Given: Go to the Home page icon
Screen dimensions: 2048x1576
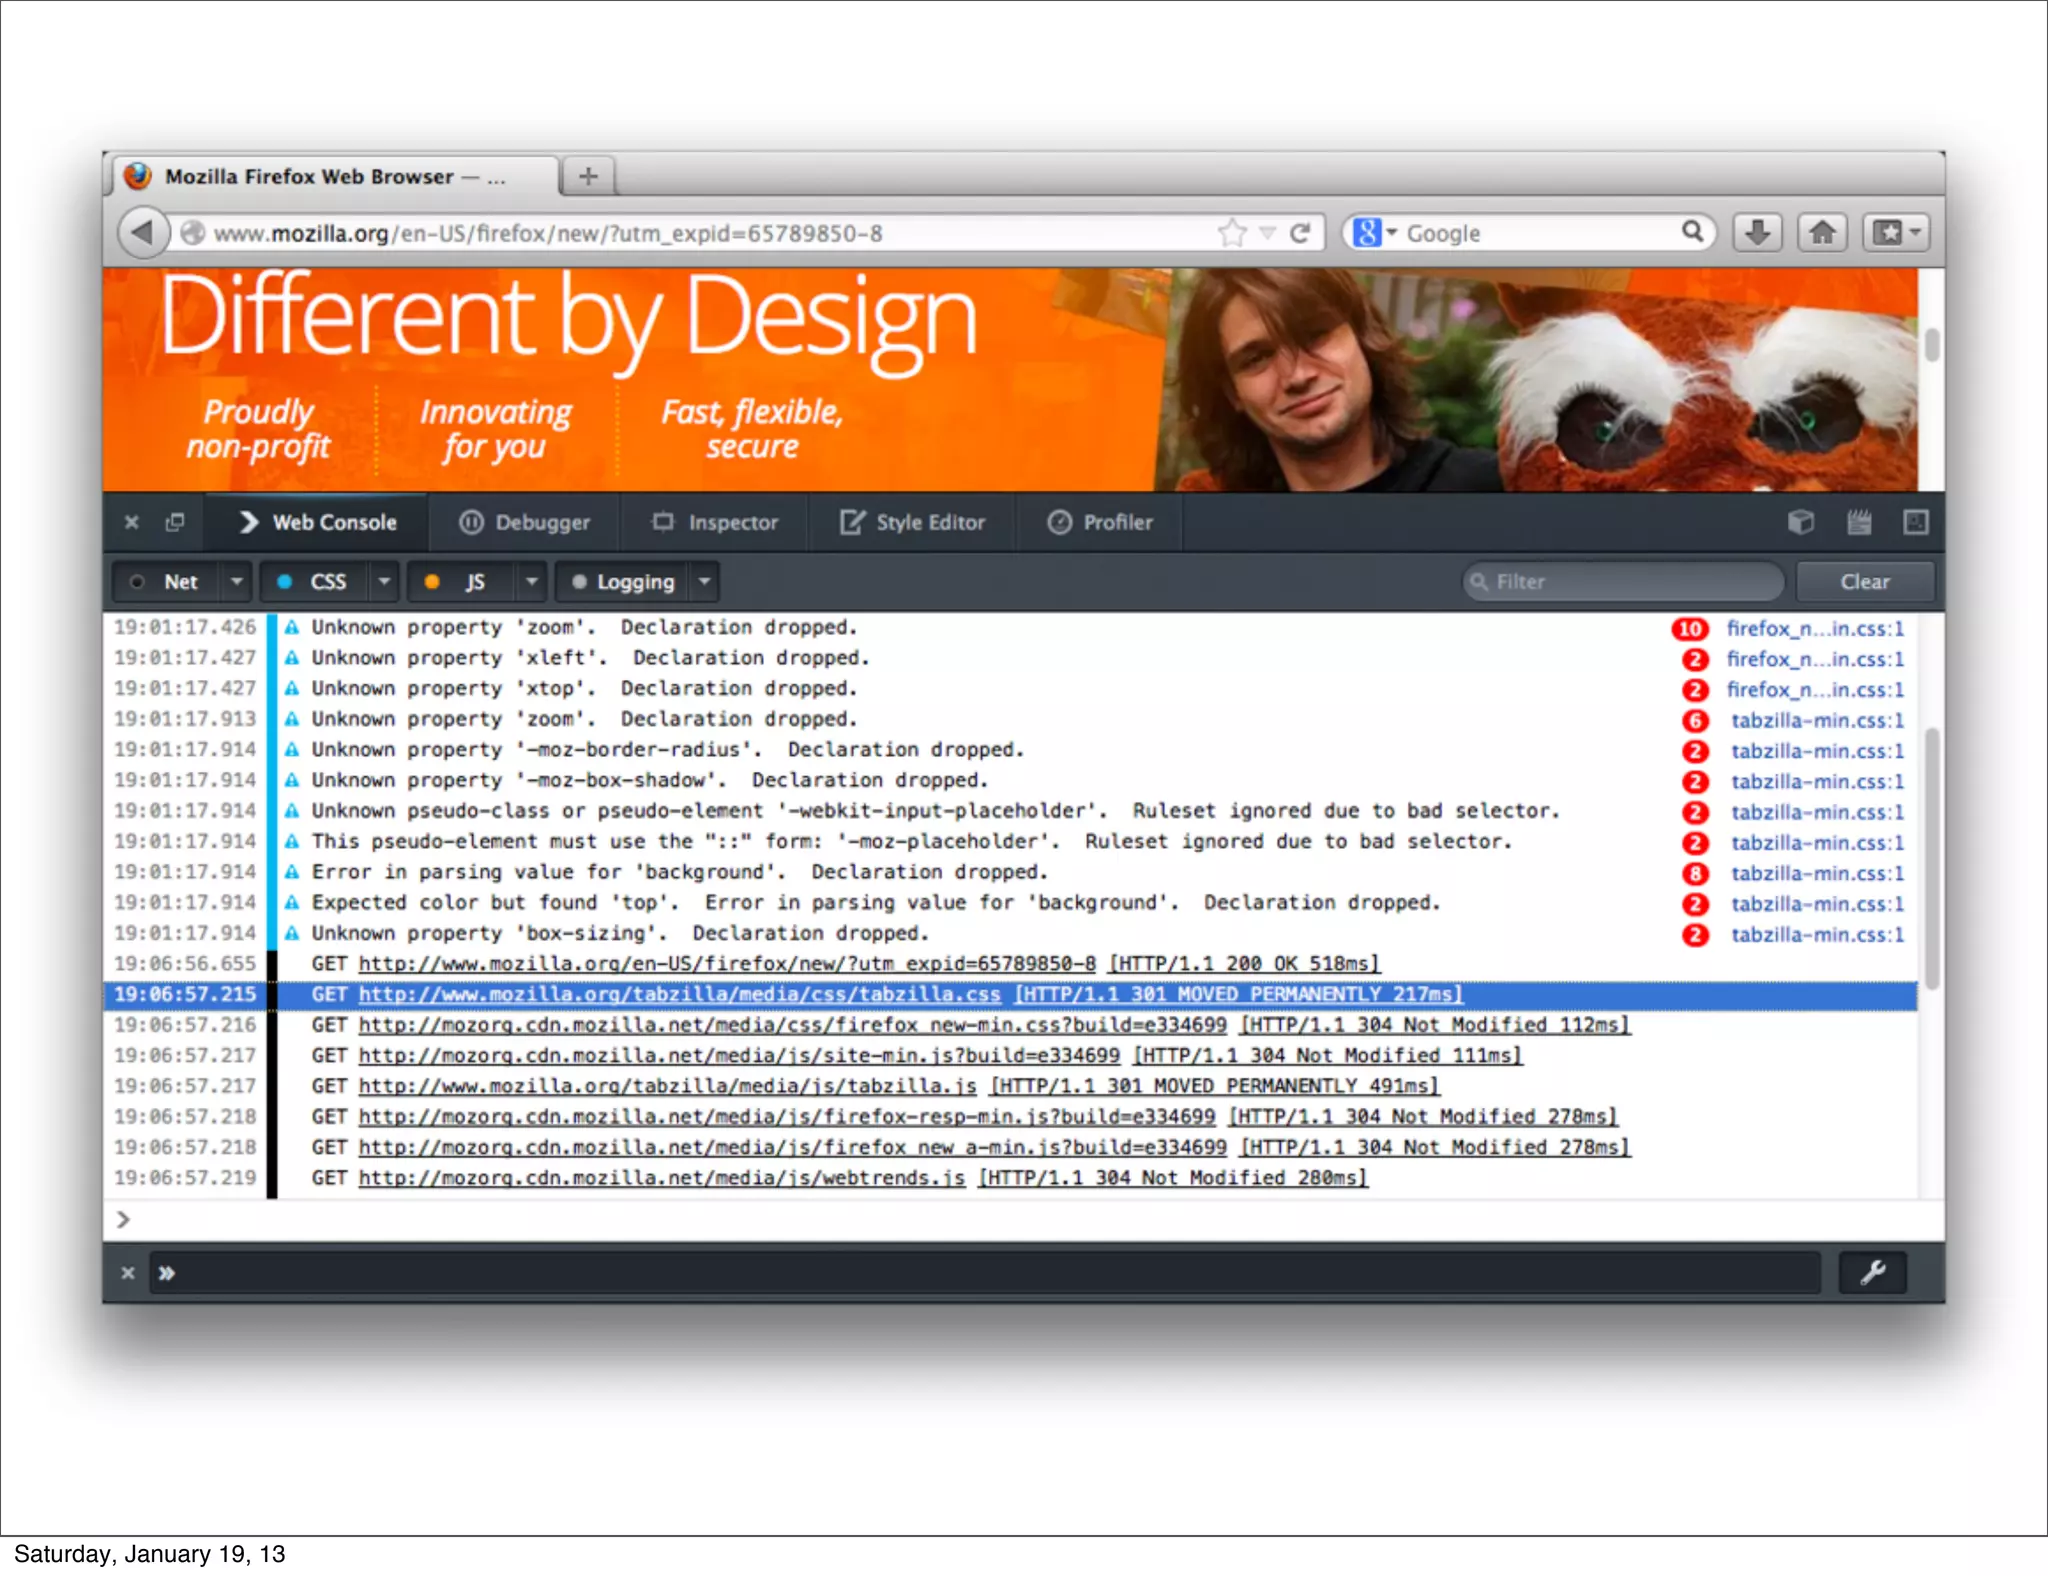Looking at the screenshot, I should tap(1822, 233).
